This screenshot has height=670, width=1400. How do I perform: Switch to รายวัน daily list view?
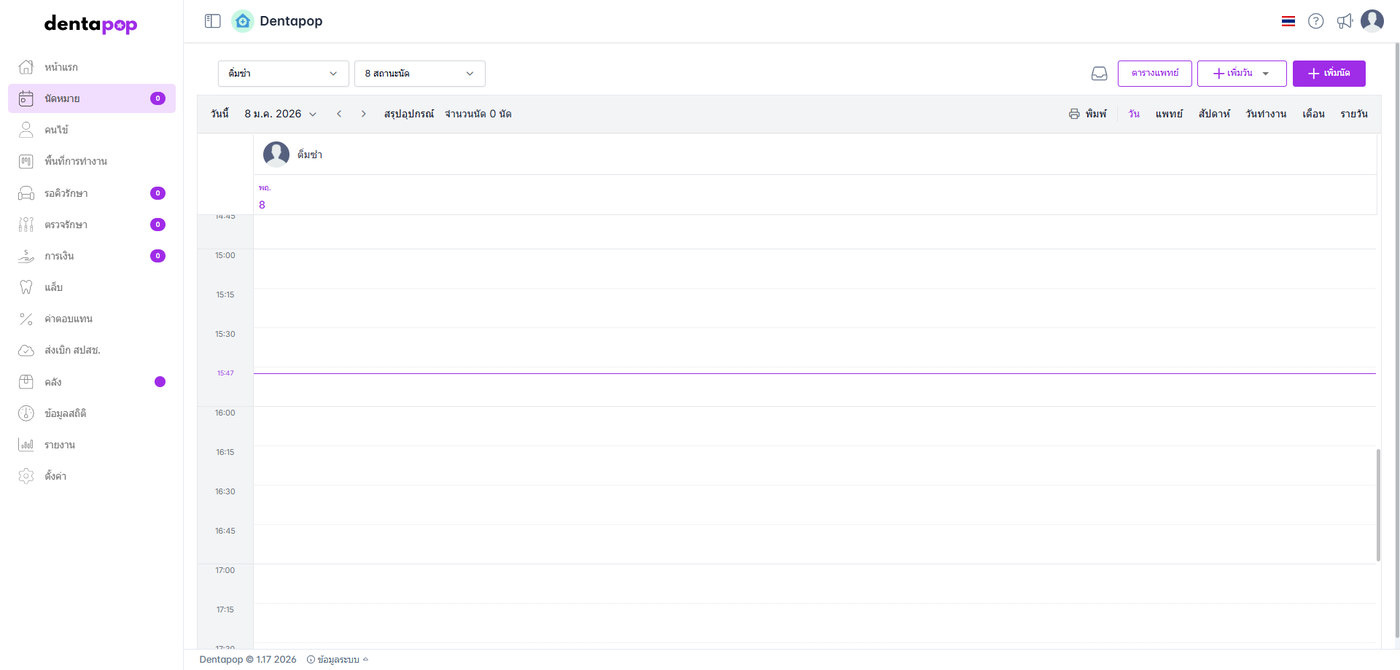click(1354, 114)
